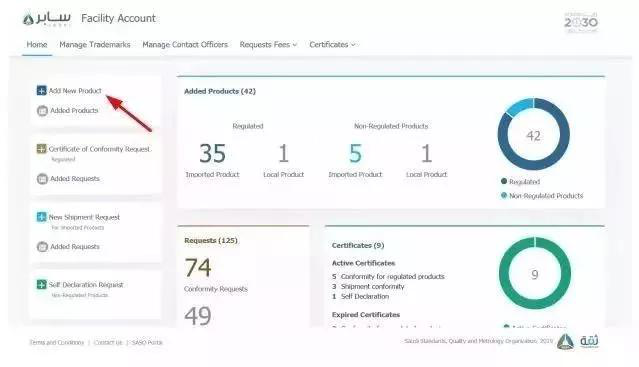The width and height of the screenshot is (639, 367).
Task: Open the SASO Portal footer link
Action: (x=147, y=342)
